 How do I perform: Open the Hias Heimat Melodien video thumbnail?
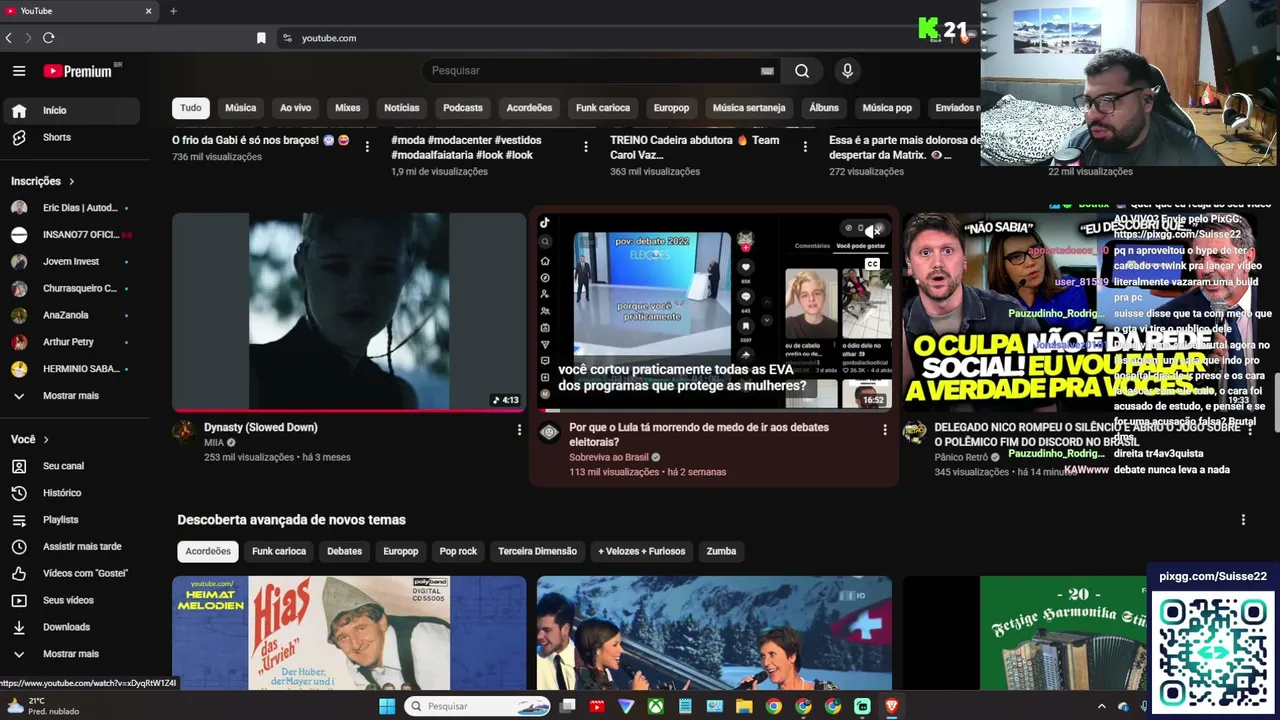point(349,633)
